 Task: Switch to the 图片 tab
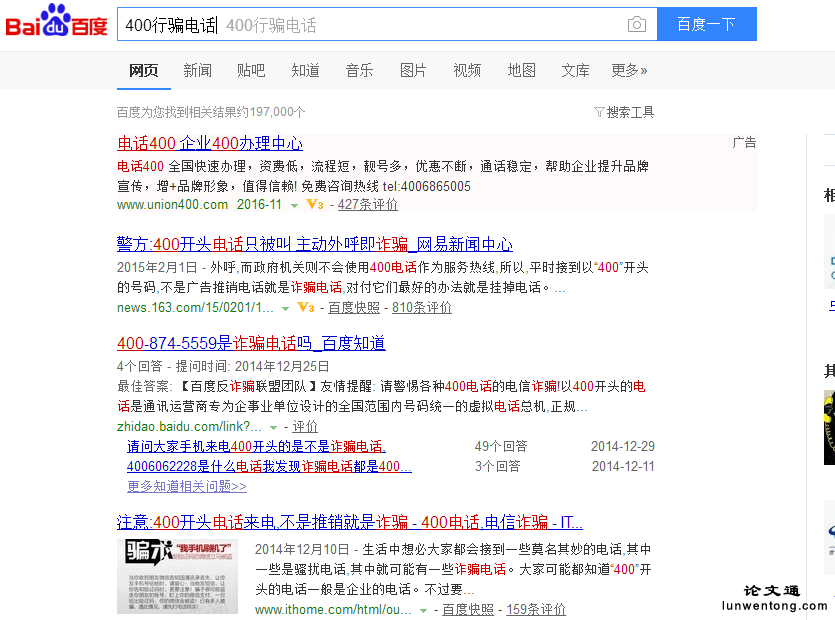click(x=414, y=70)
